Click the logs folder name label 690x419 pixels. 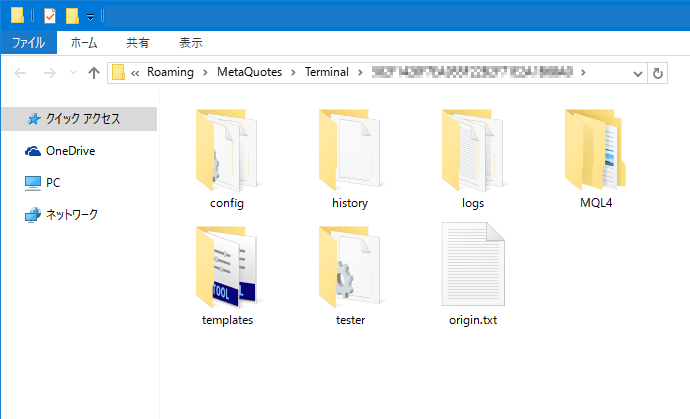(473, 203)
